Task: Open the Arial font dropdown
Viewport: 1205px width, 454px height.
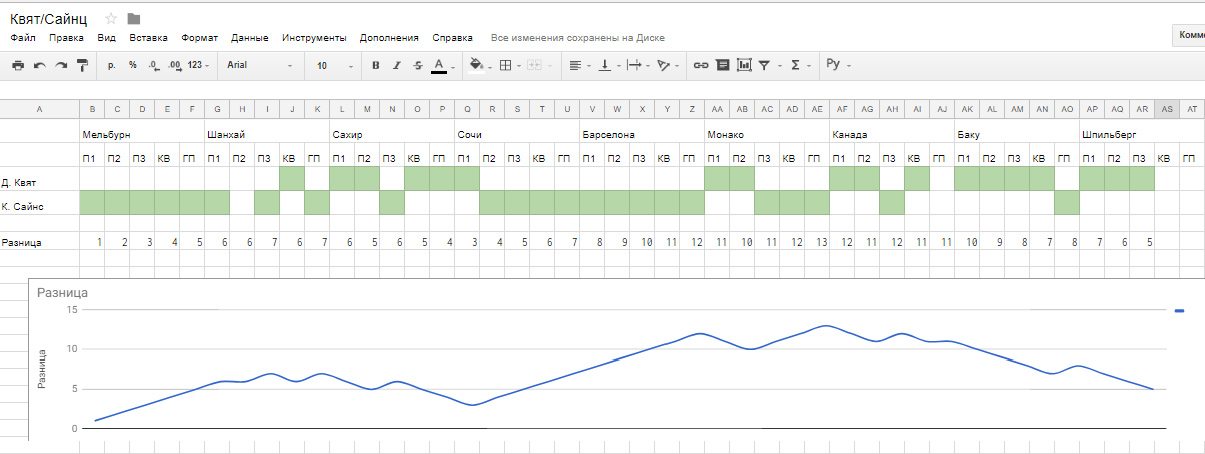Action: (x=260, y=65)
